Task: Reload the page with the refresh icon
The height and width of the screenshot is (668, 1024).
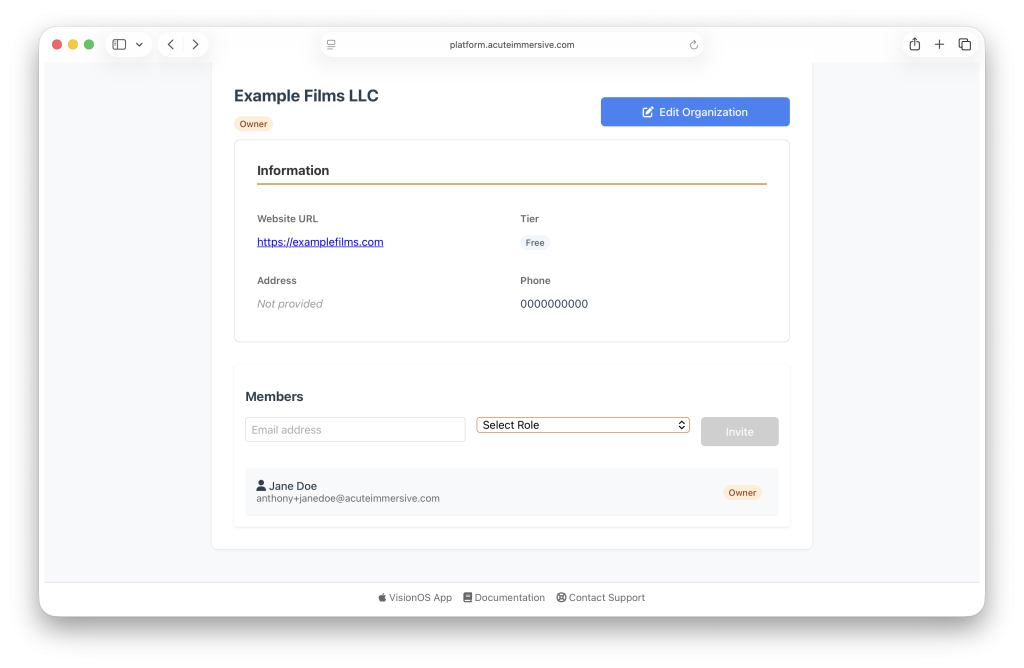Action: [694, 45]
